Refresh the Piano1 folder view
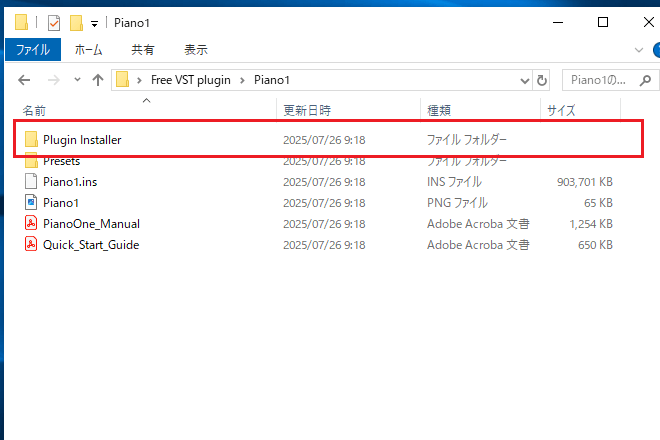 coord(542,80)
